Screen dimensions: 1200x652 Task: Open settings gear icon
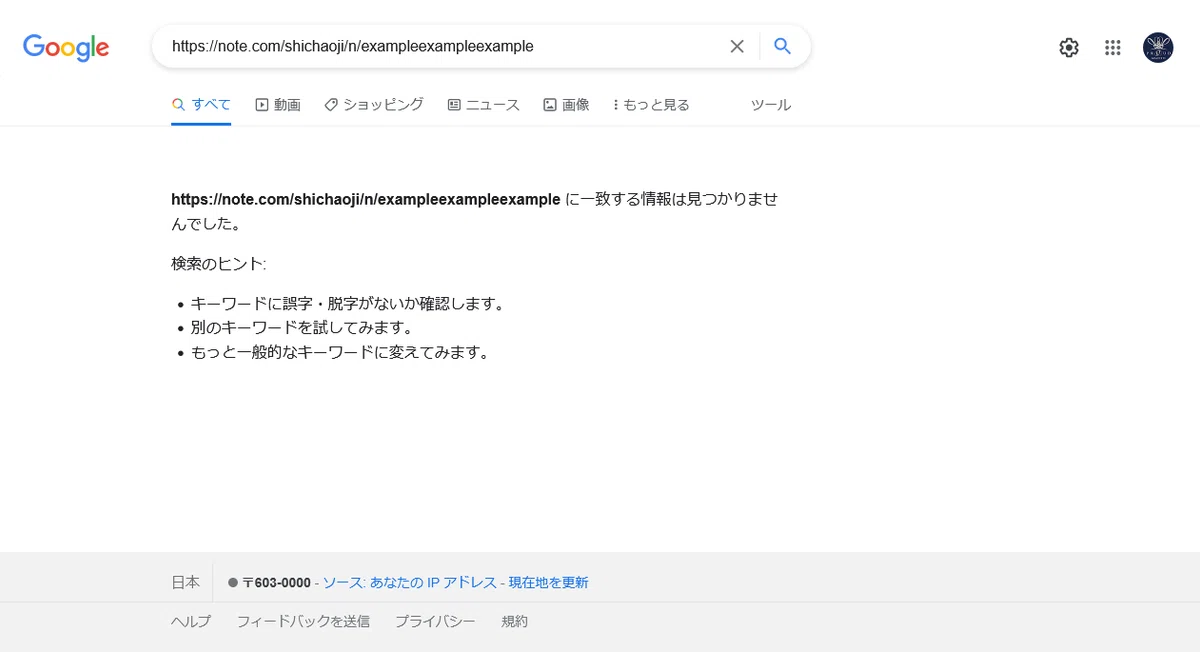(x=1069, y=47)
